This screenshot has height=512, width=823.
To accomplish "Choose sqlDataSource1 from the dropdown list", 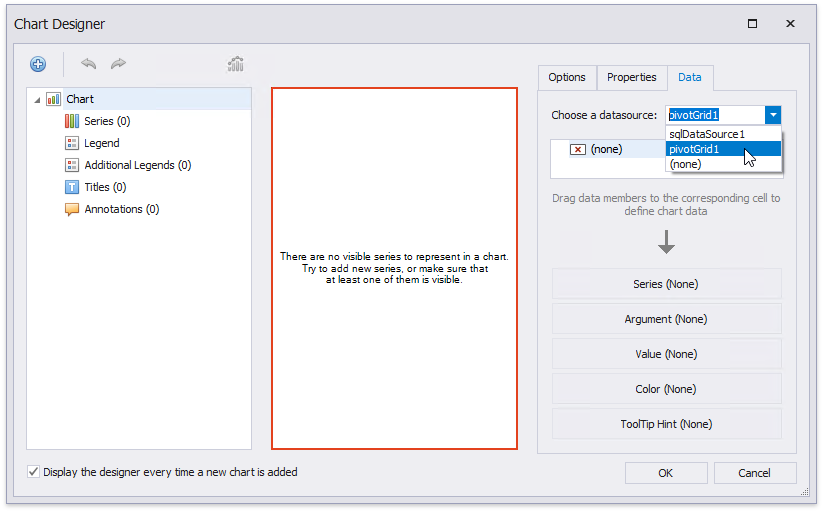I will click(707, 134).
